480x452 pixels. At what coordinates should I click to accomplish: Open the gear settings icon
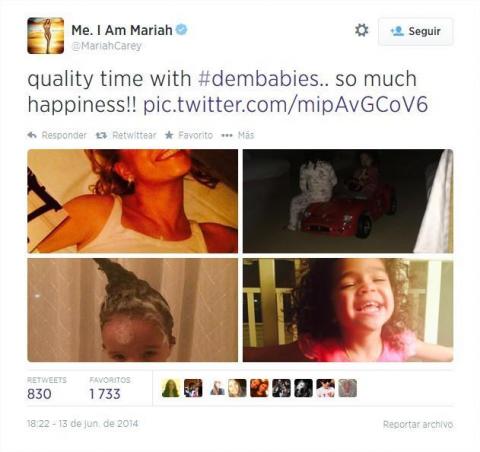click(361, 30)
